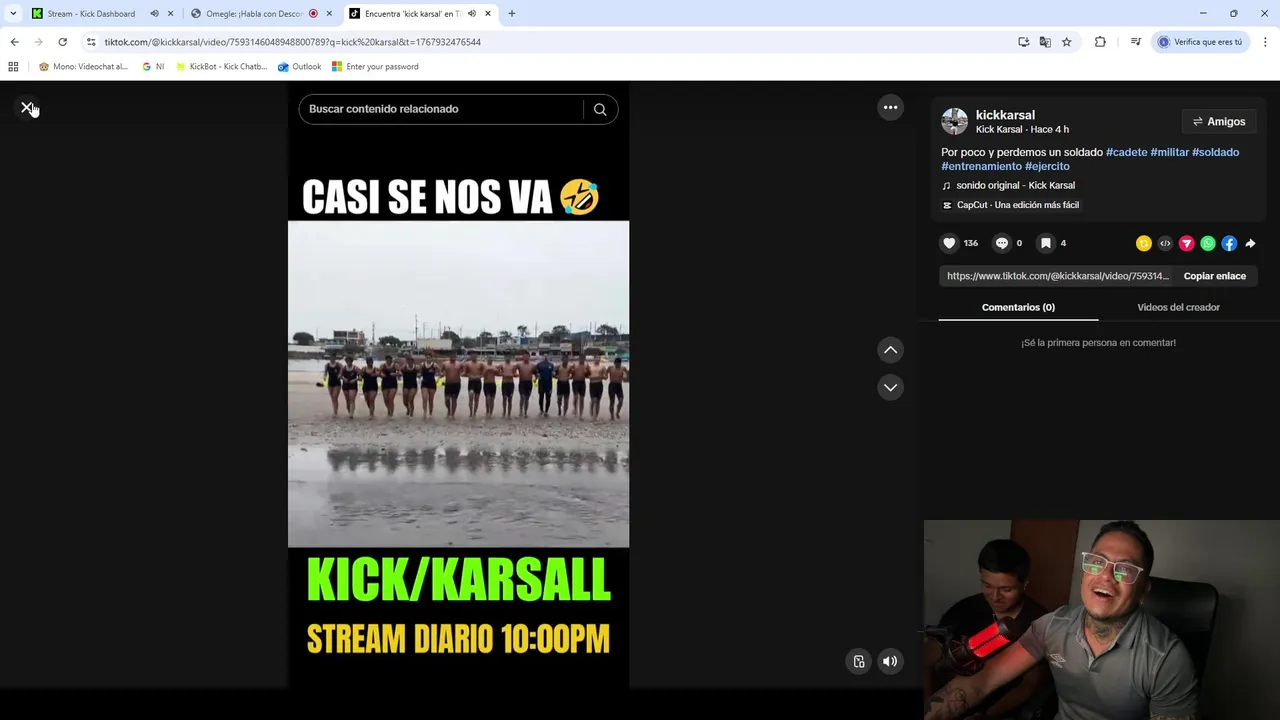Click the 'Amigos' button

1219,122
